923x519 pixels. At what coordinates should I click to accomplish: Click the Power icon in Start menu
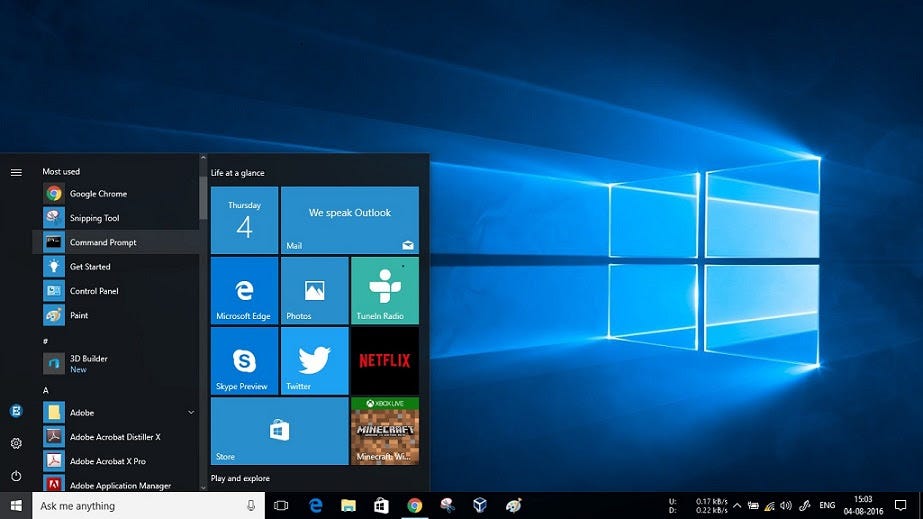tap(16, 476)
